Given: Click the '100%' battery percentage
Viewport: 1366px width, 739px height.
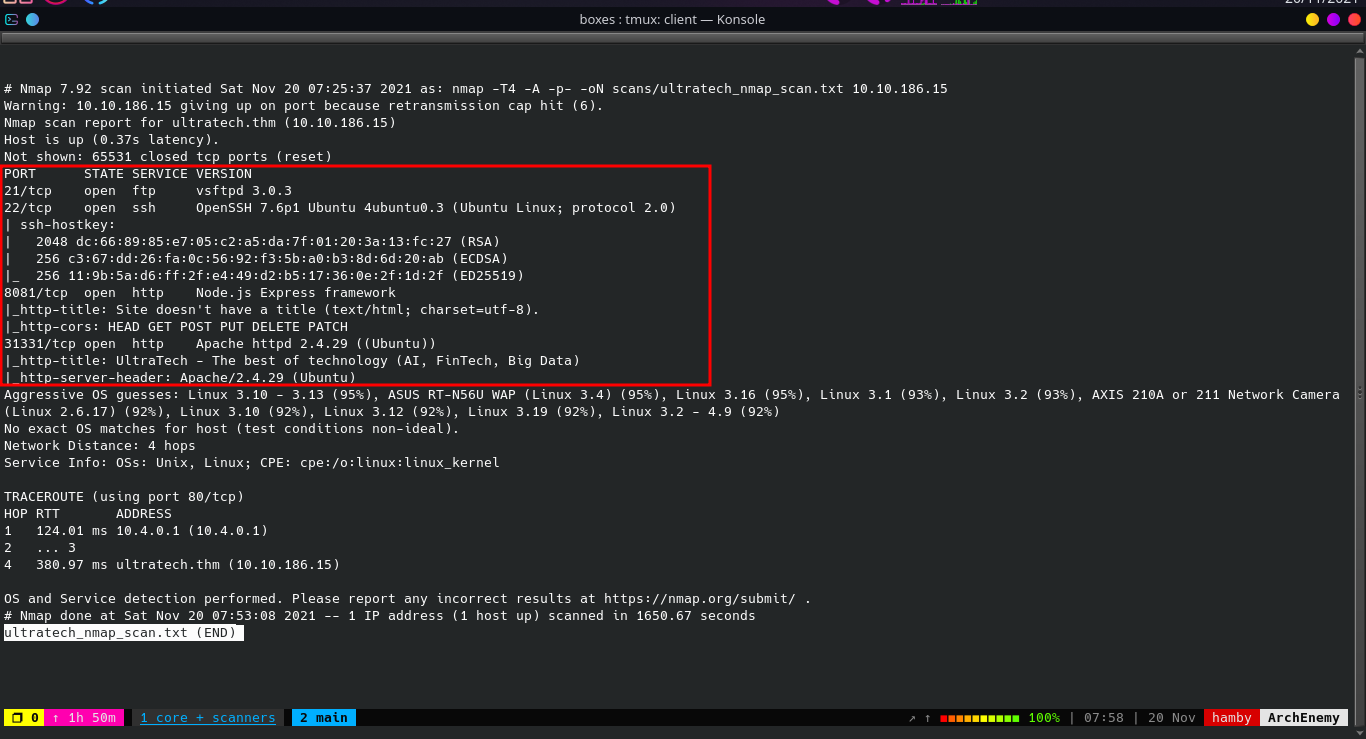Looking at the screenshot, I should [x=1044, y=717].
